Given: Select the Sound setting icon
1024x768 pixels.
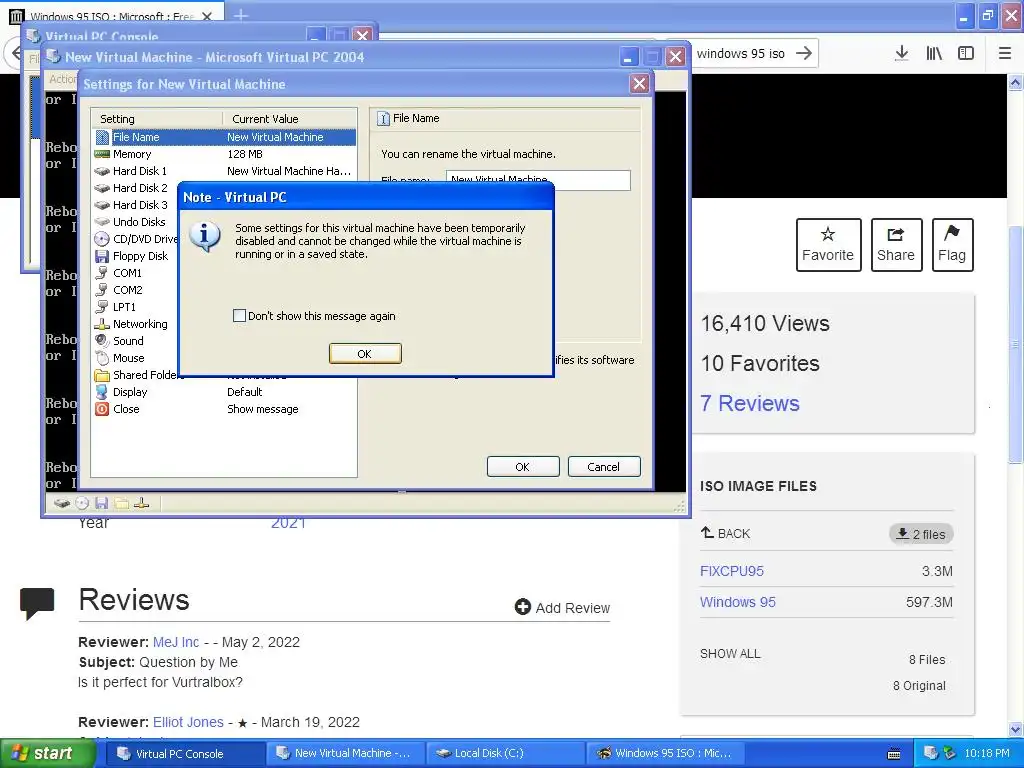Looking at the screenshot, I should [102, 341].
